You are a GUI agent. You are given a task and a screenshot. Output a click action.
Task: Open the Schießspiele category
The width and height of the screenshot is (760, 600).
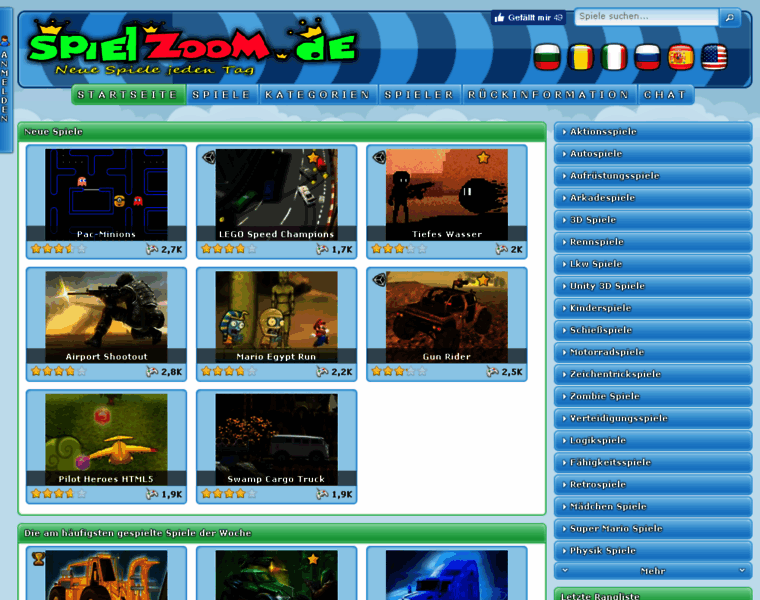[x=653, y=330]
